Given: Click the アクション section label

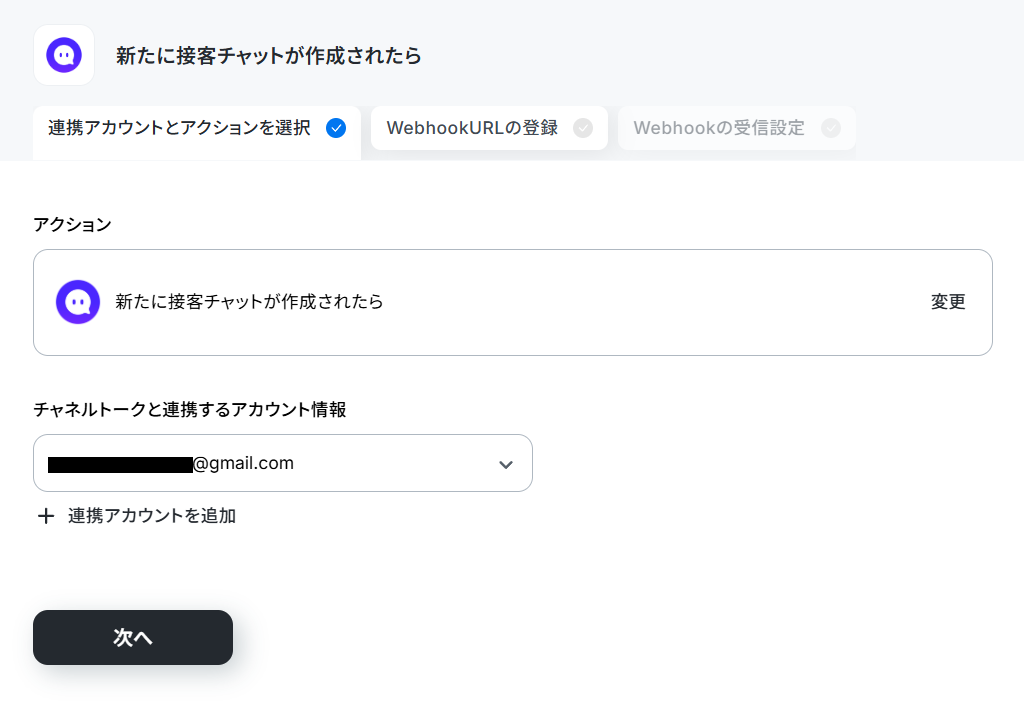Looking at the screenshot, I should click(x=72, y=225).
